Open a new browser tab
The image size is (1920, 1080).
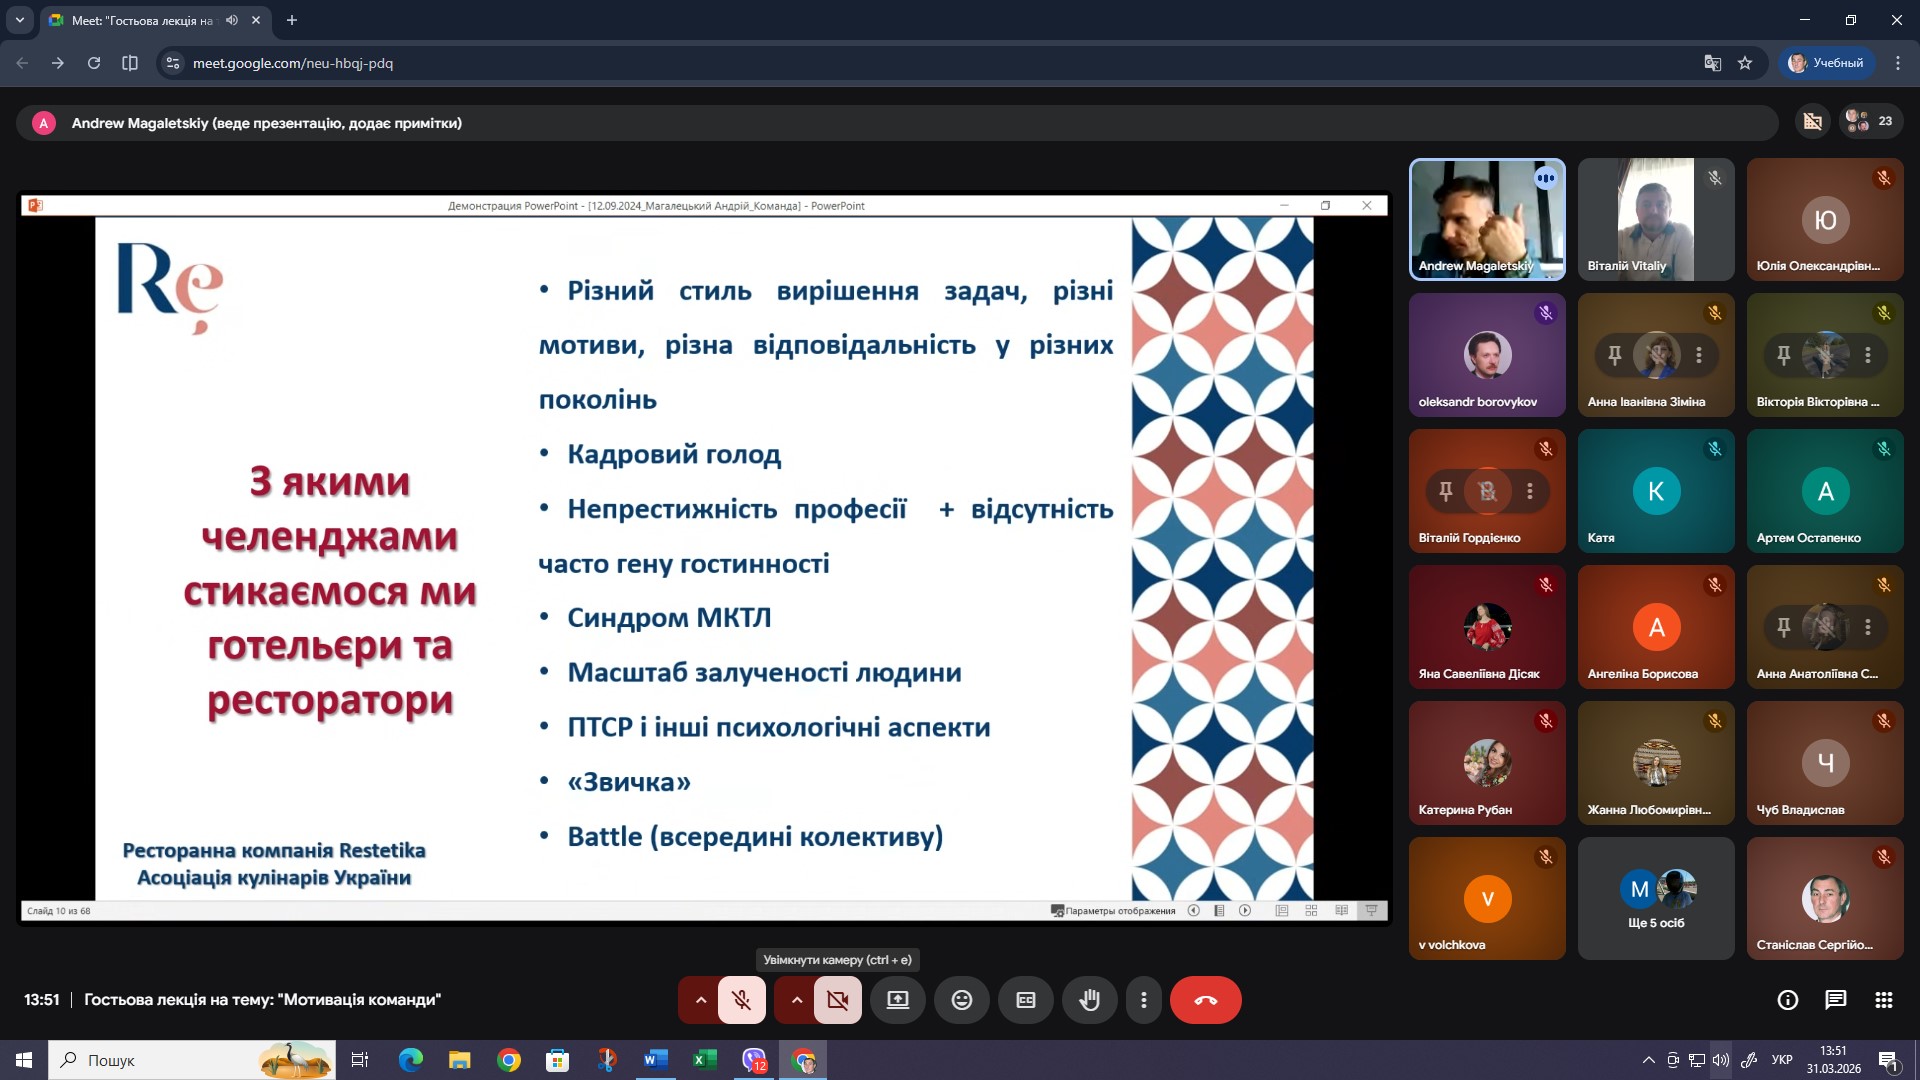(292, 20)
